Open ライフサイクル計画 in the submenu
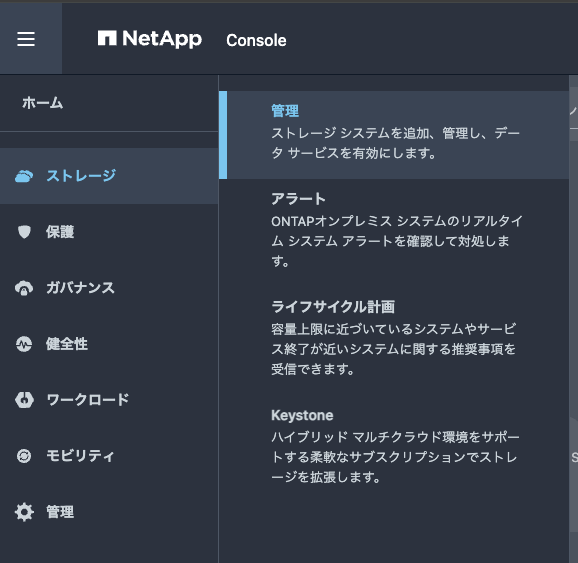Screen dimensions: 578x563 pos(333,307)
